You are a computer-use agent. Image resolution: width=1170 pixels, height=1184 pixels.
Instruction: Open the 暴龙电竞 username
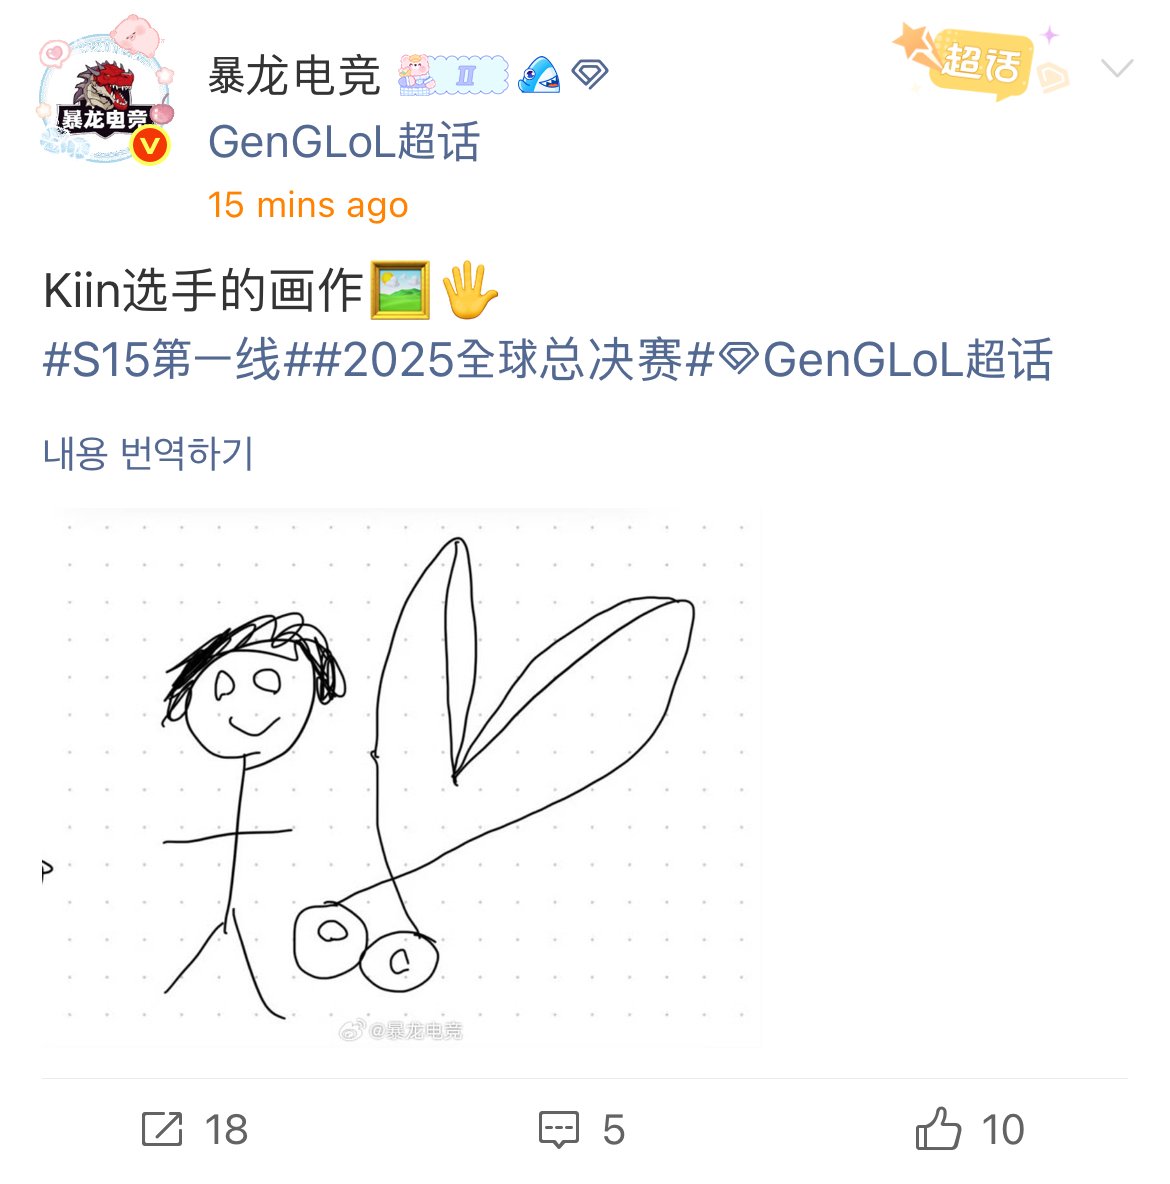coord(294,76)
